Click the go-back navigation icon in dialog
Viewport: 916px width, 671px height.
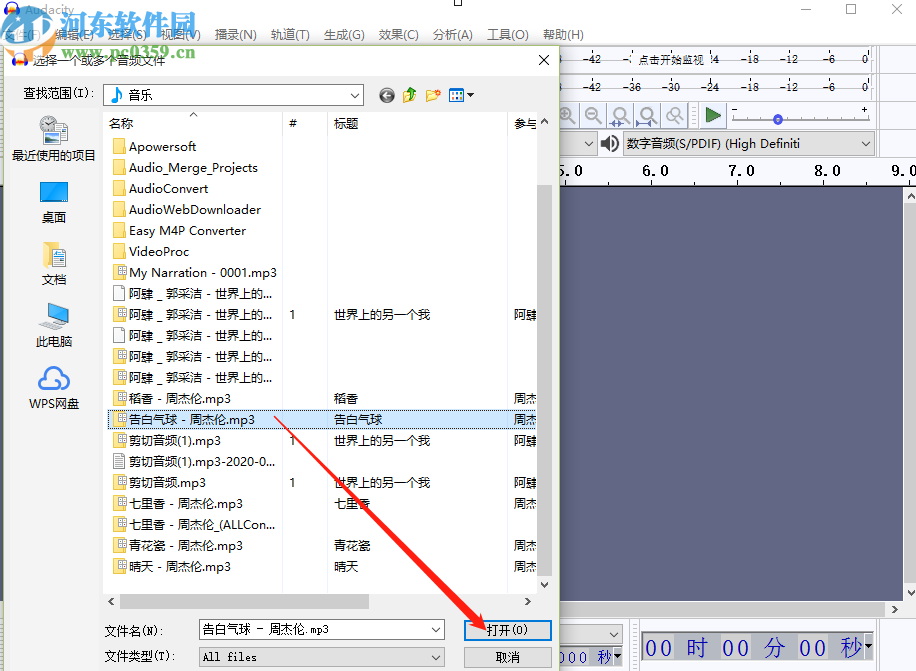point(386,95)
